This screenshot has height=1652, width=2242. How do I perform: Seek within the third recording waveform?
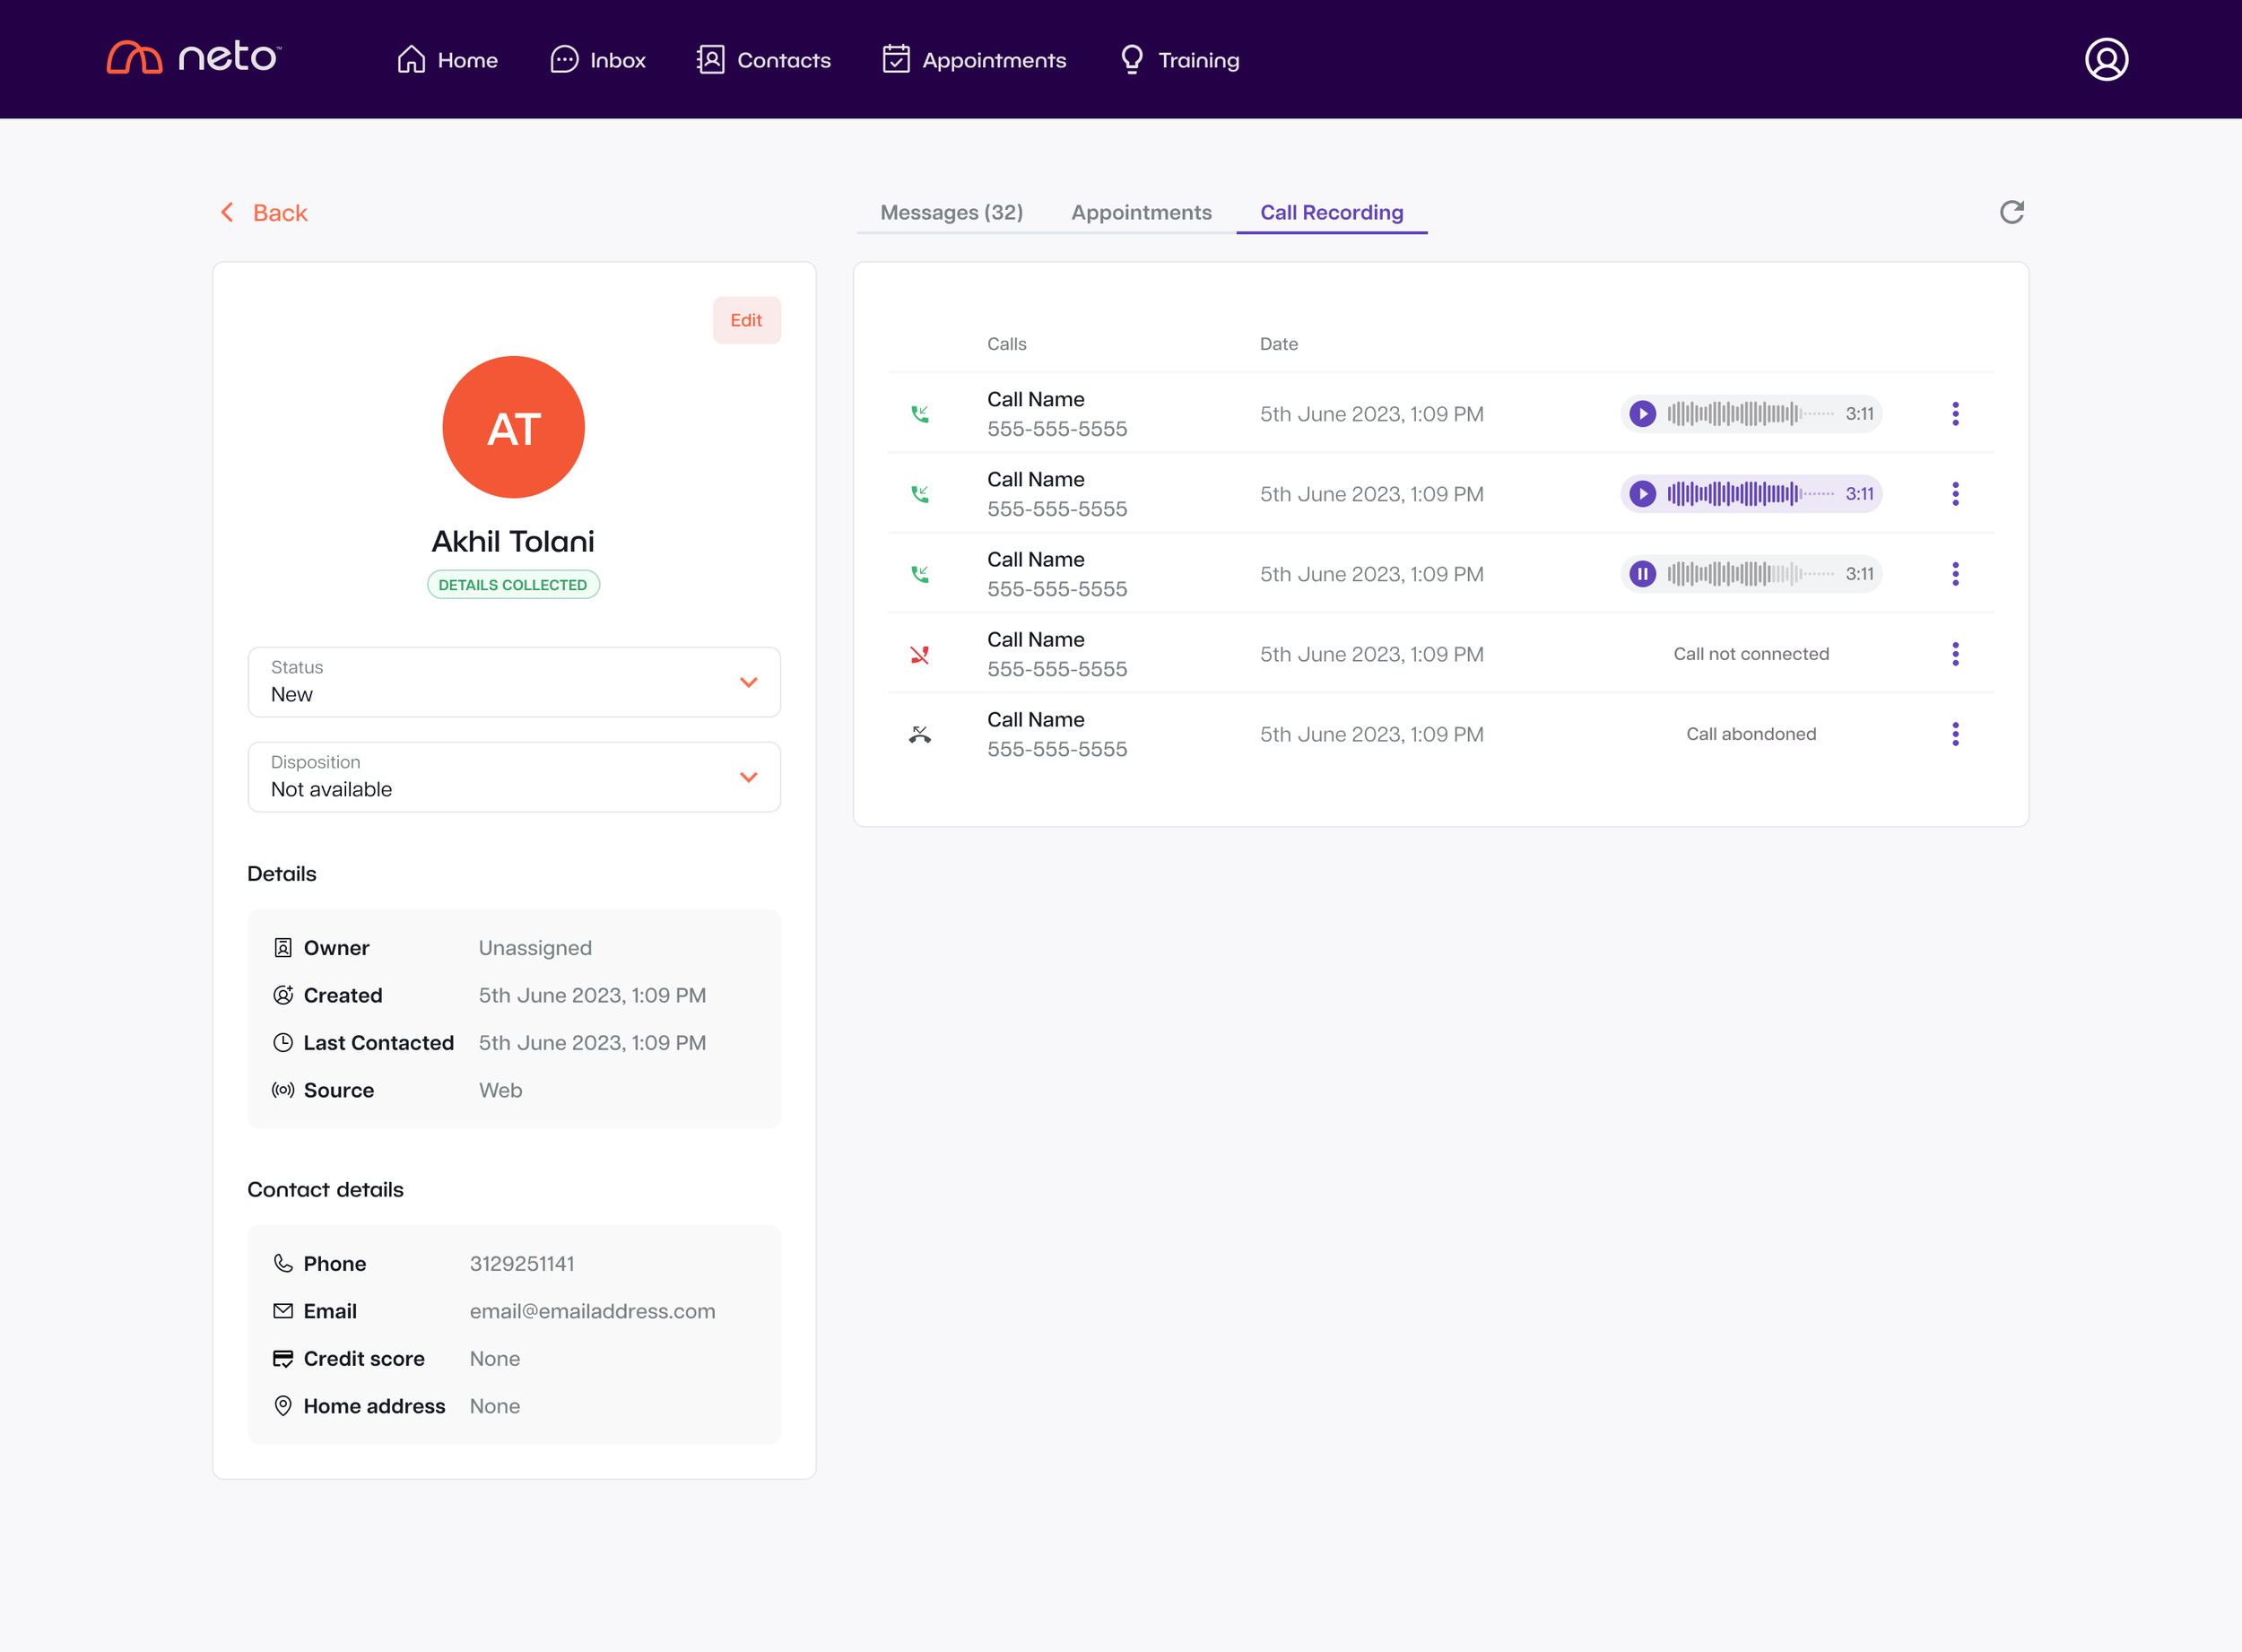(1750, 574)
